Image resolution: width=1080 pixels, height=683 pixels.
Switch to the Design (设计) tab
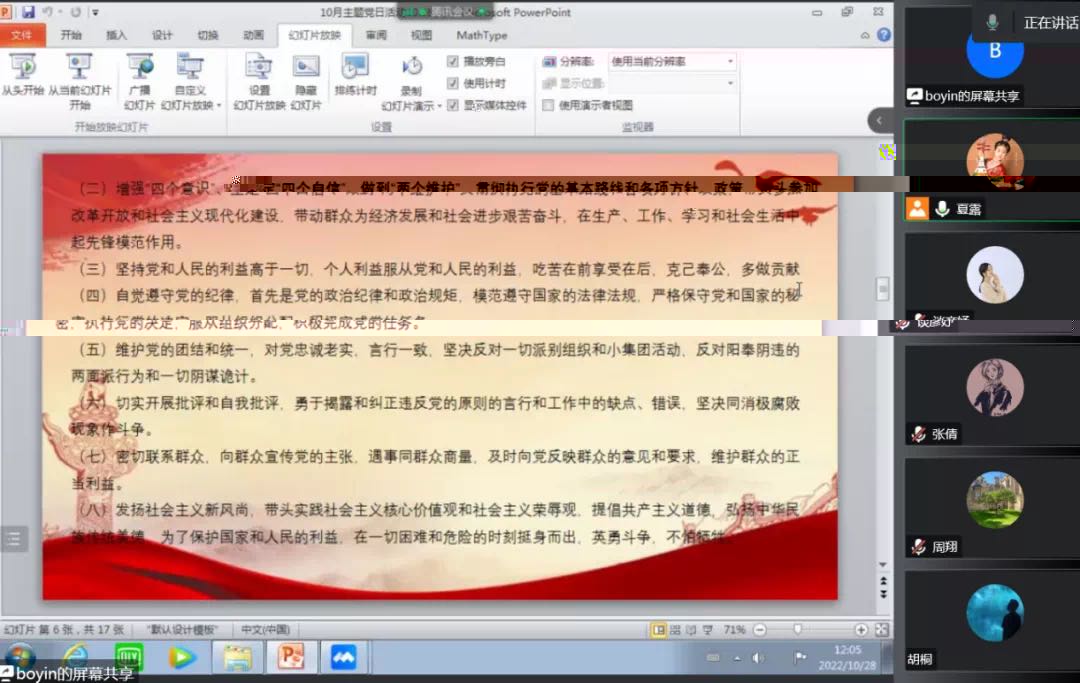coord(162,34)
